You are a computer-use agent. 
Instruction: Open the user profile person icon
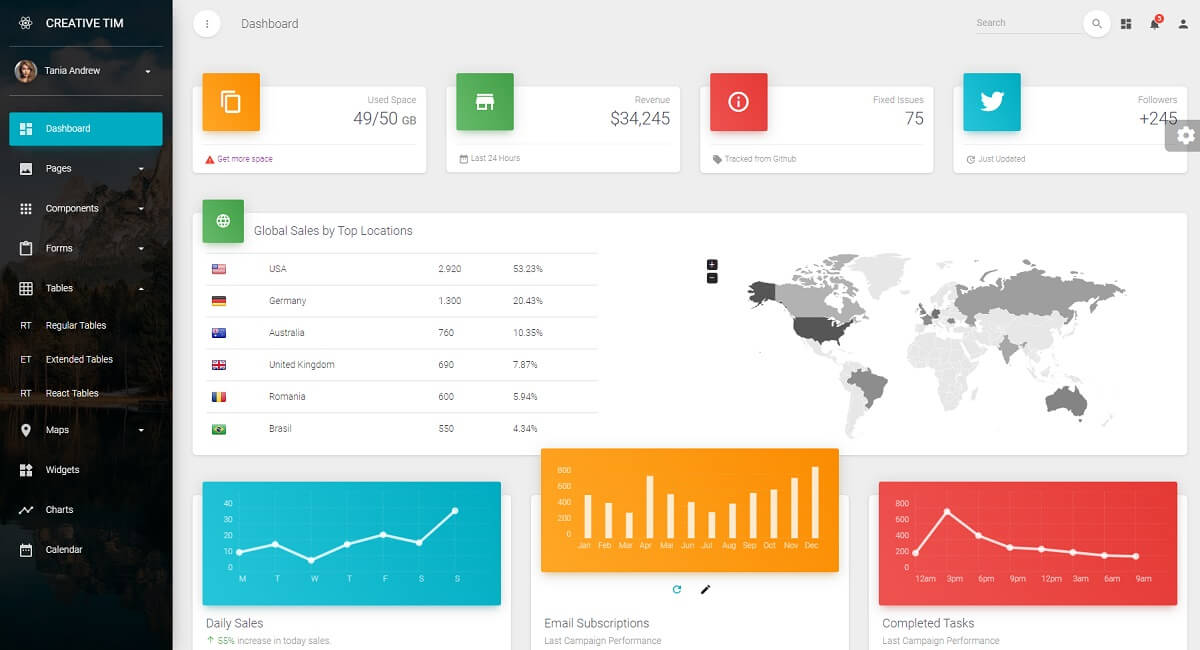point(1185,22)
